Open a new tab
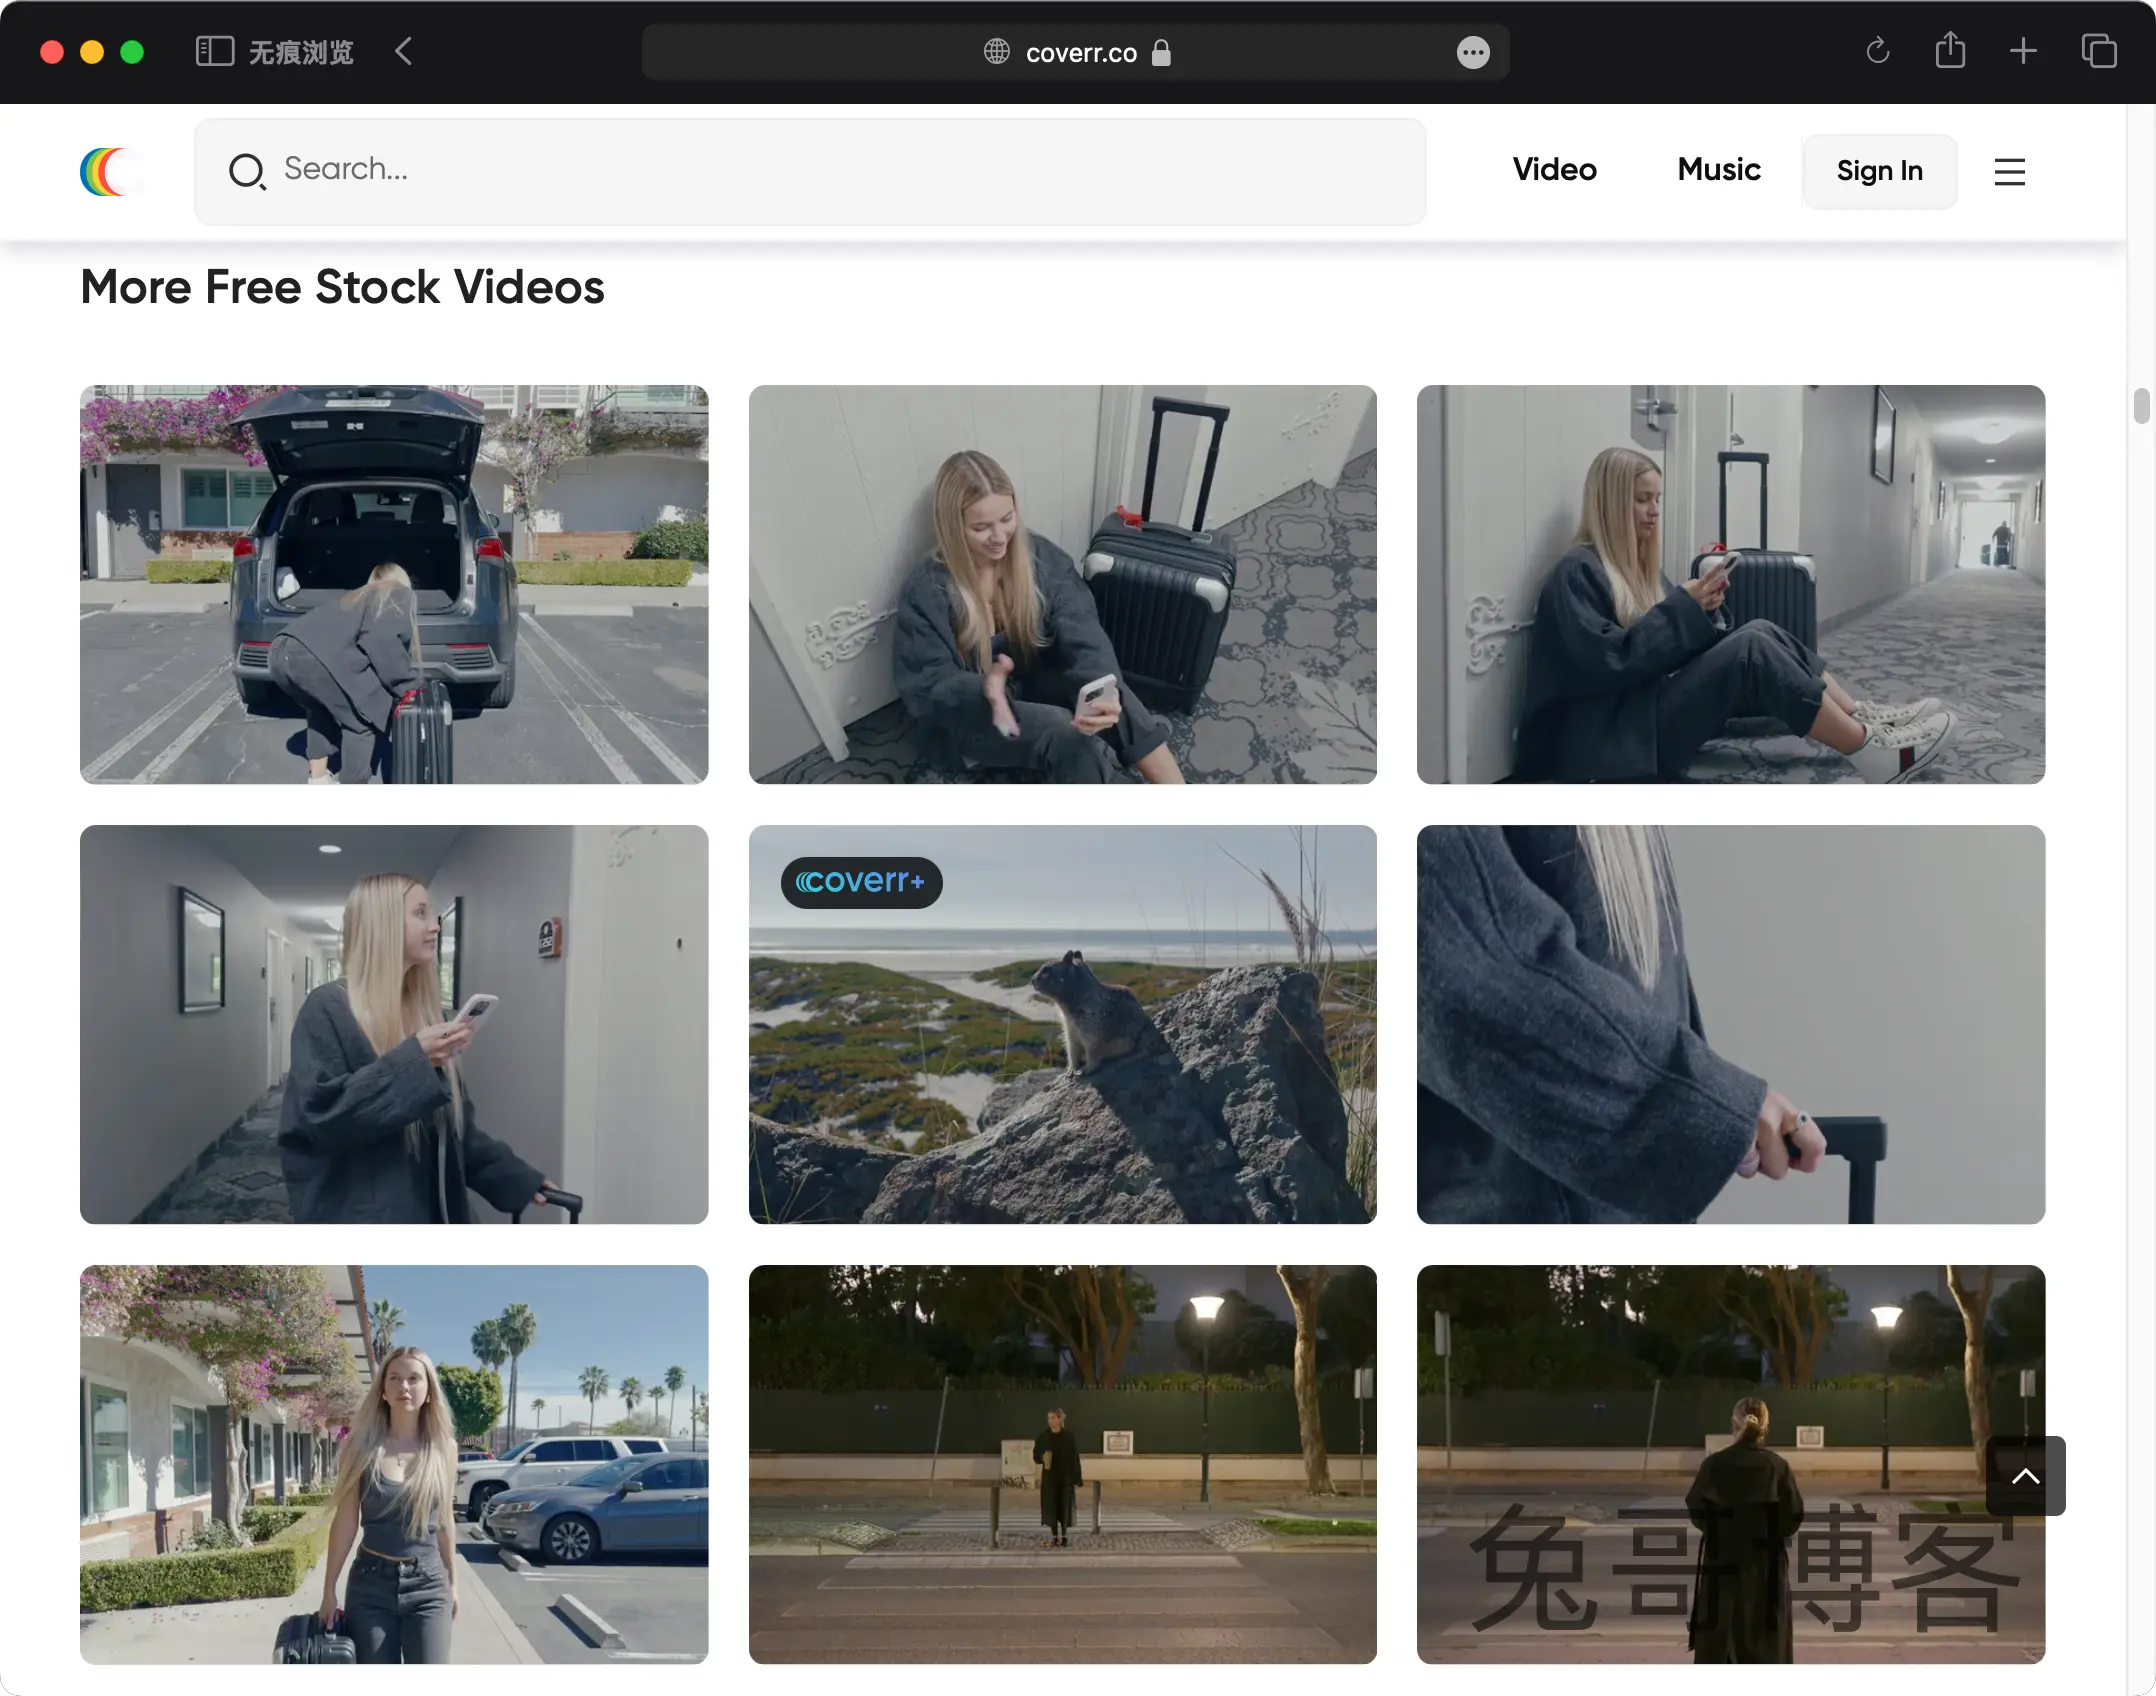The width and height of the screenshot is (2156, 1696). 2023,51
